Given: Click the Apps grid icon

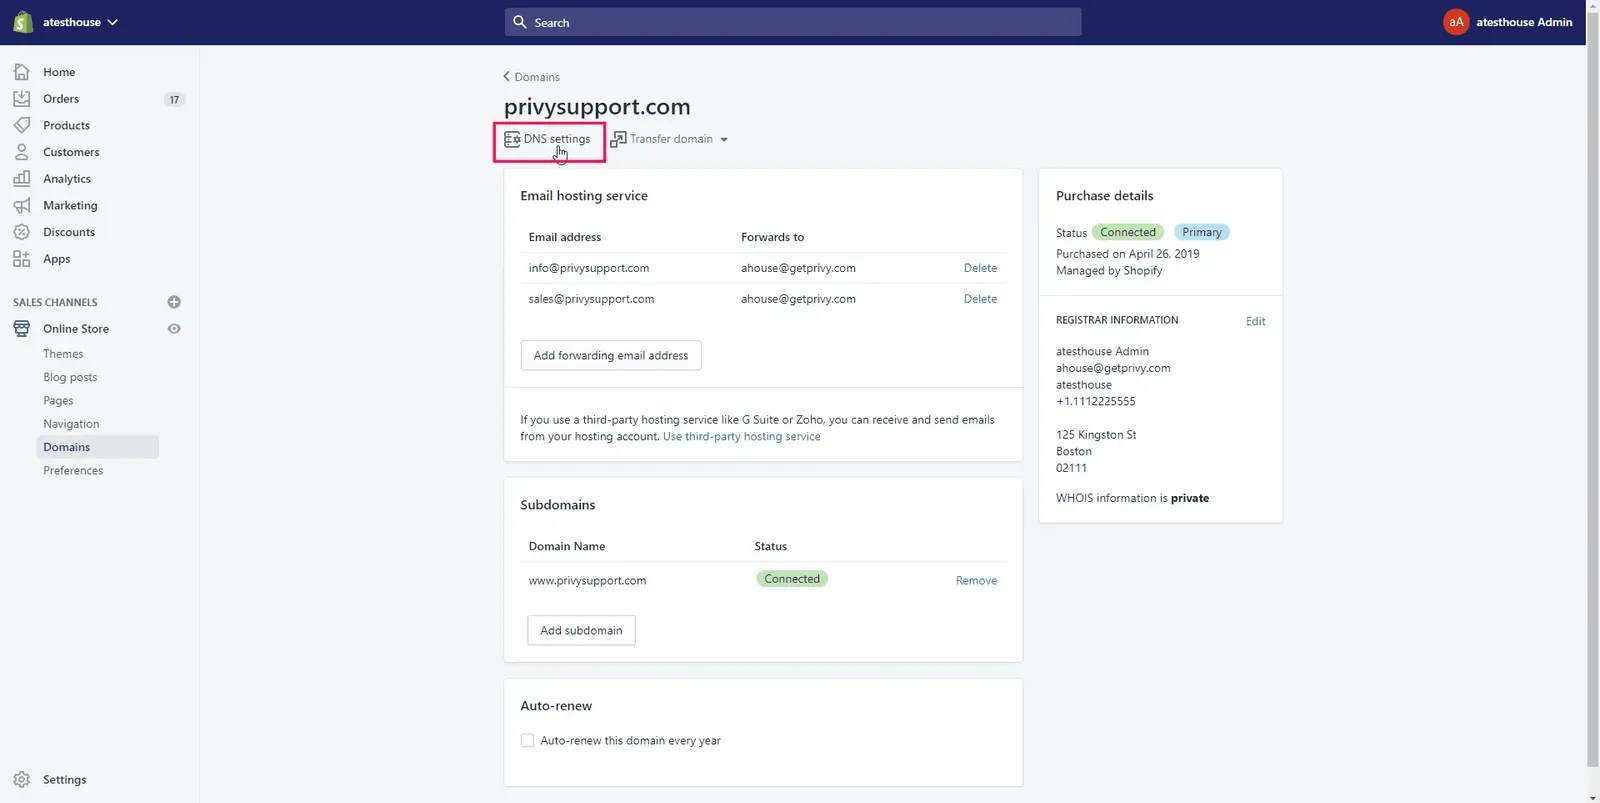Looking at the screenshot, I should point(22,259).
